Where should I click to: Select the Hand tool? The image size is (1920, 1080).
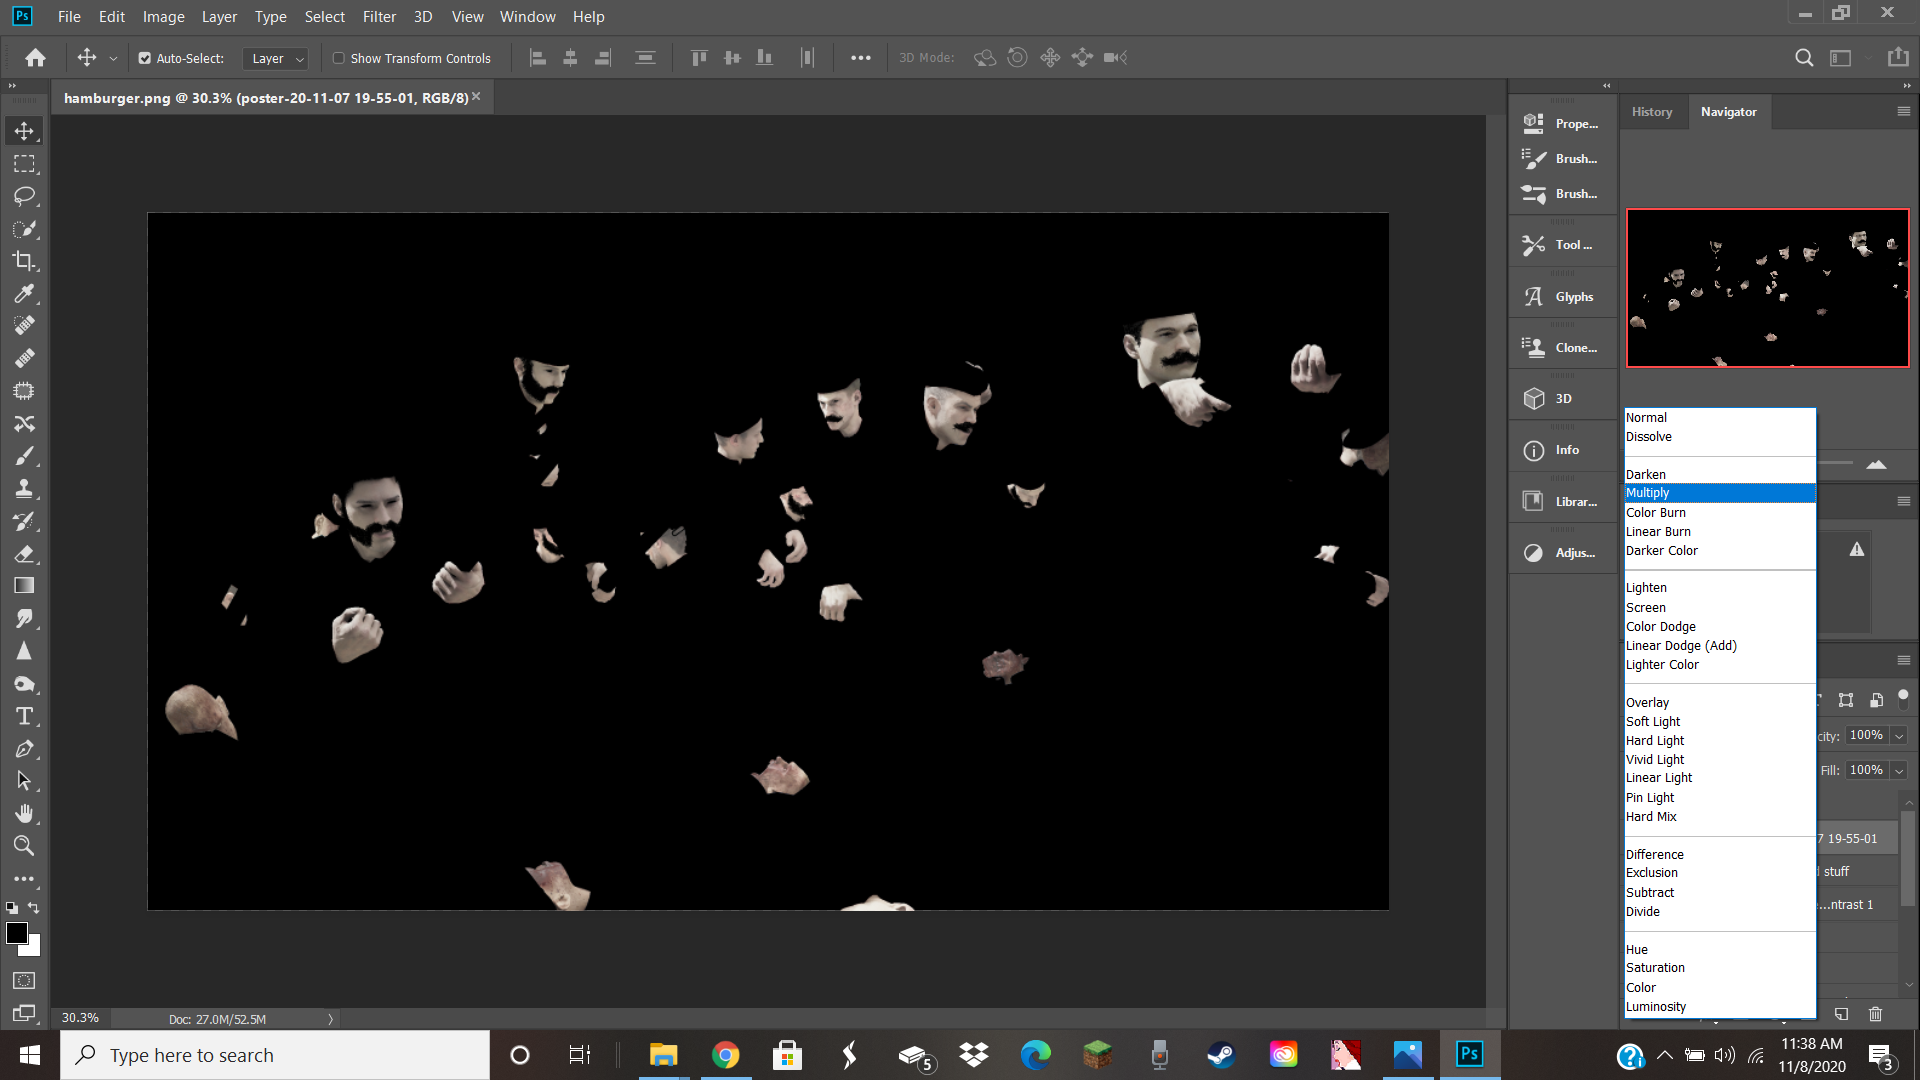coord(24,813)
